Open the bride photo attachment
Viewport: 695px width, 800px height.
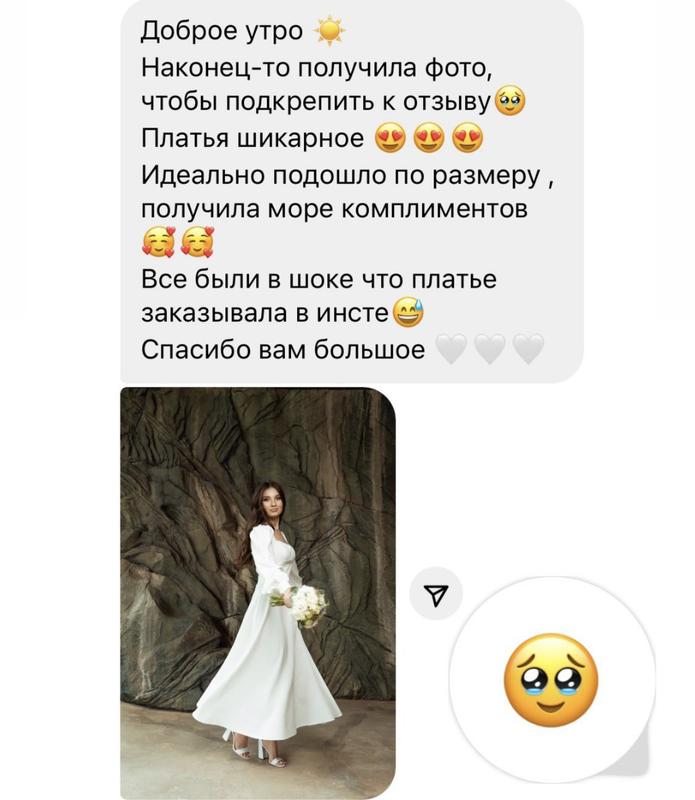pos(258,593)
